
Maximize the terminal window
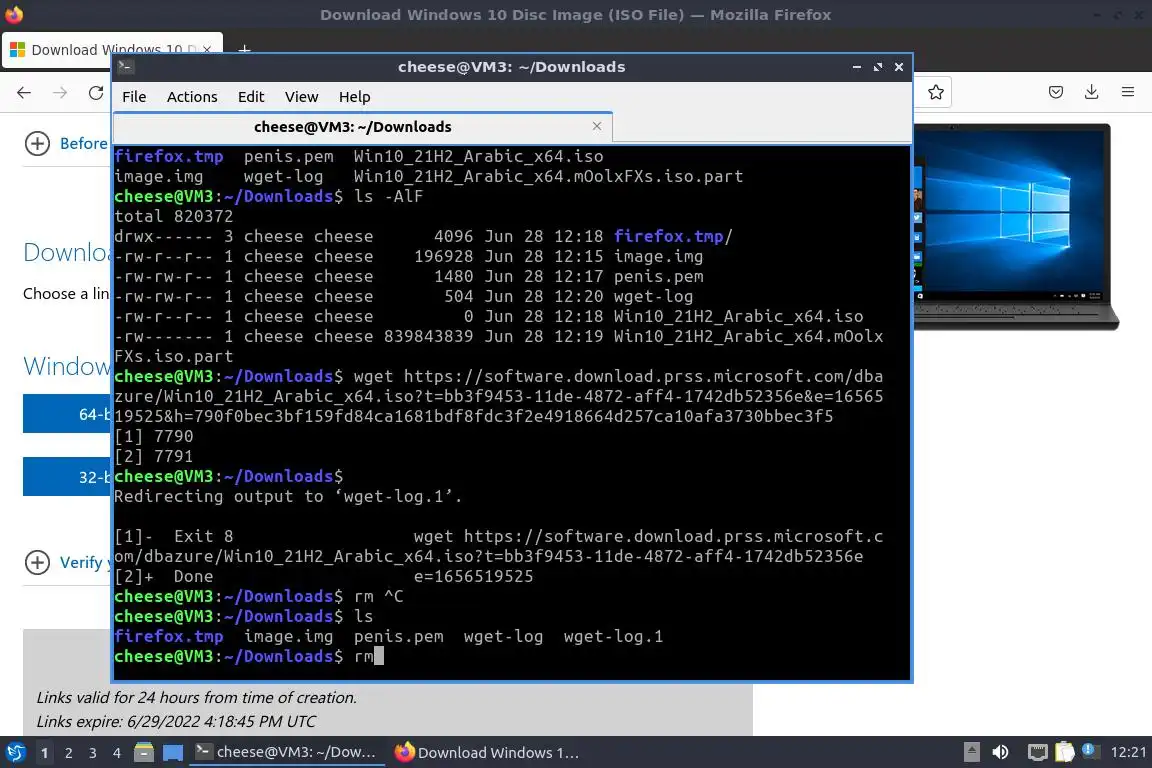pyautogui.click(x=877, y=67)
